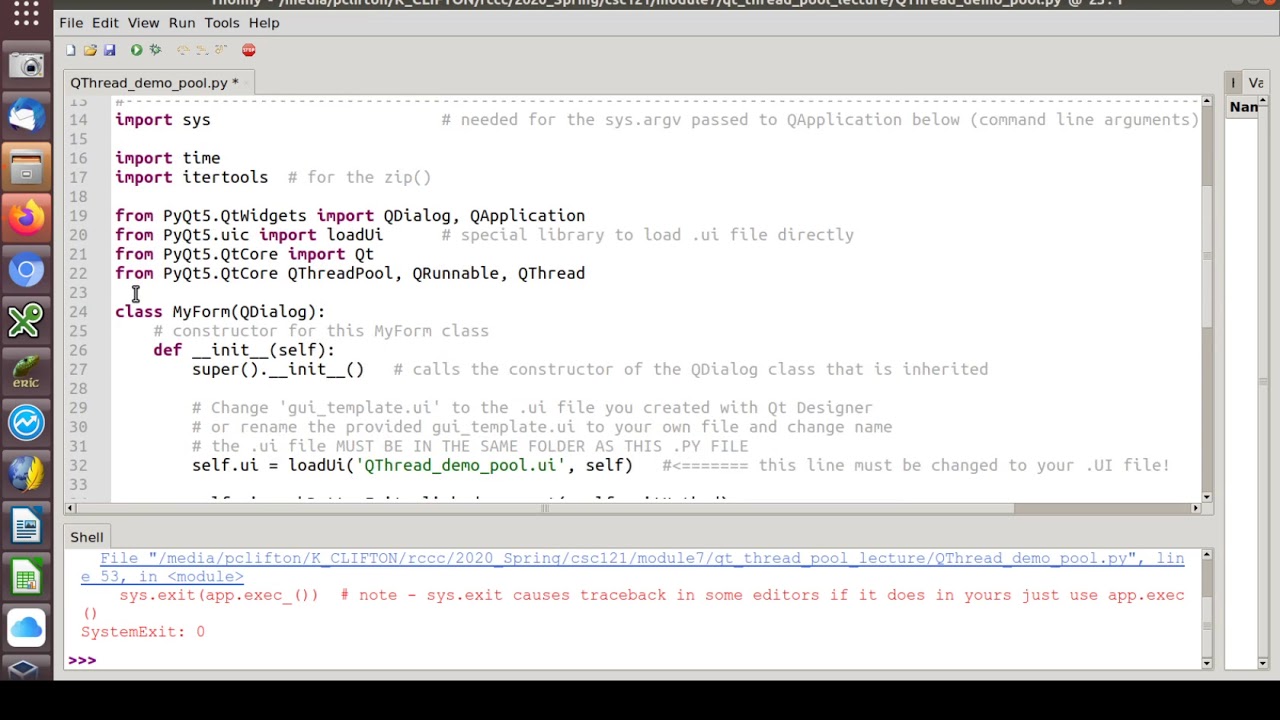1280x720 pixels.
Task: Save the script with the floppy icon
Action: coord(109,50)
